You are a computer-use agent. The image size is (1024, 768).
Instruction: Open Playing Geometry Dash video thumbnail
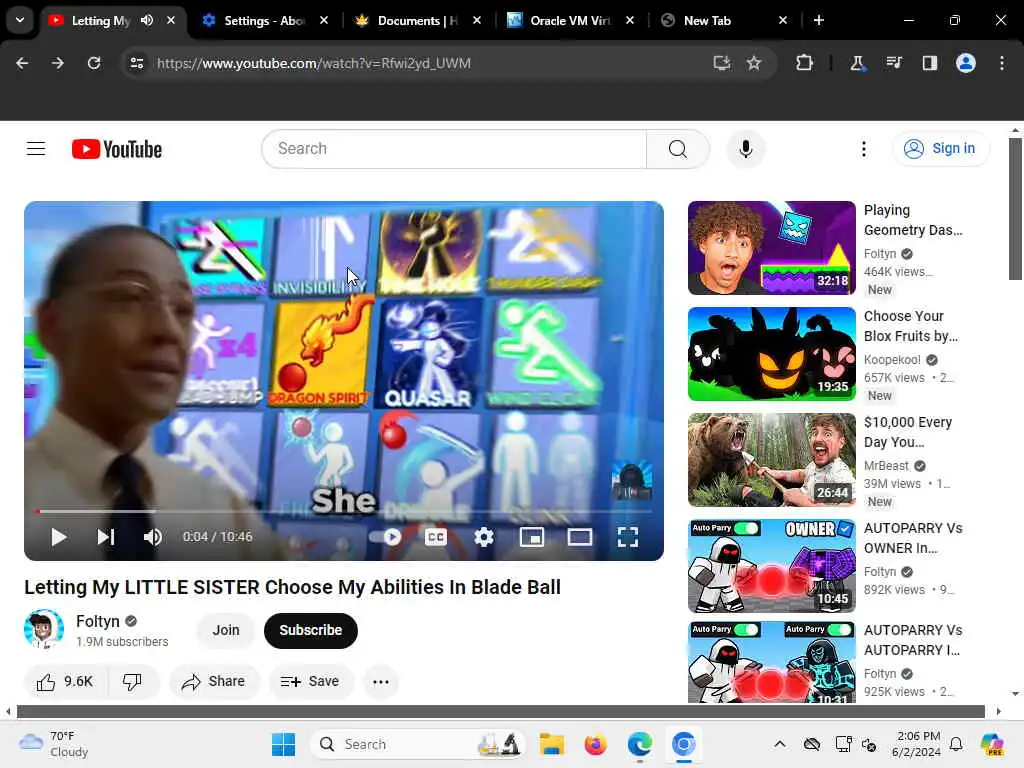click(771, 248)
